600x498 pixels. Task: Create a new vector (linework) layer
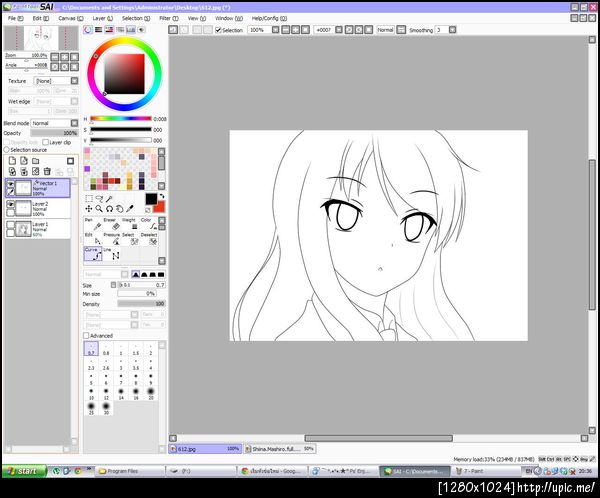point(24,160)
